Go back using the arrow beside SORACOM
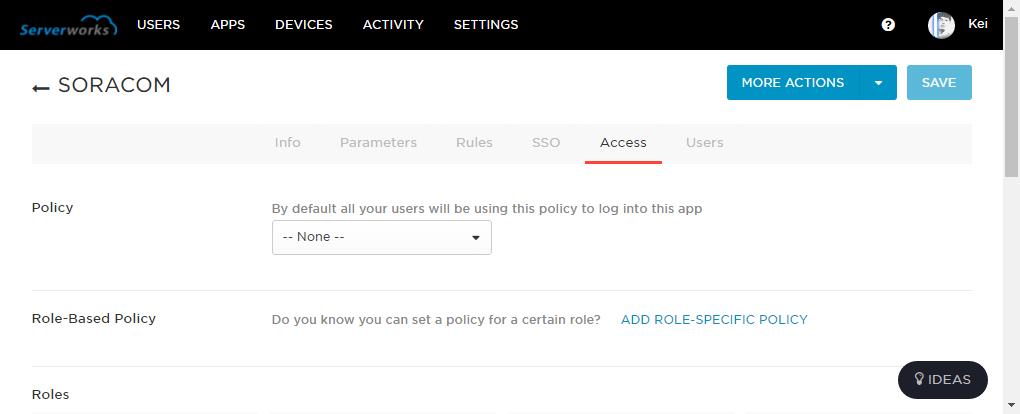 tap(40, 87)
